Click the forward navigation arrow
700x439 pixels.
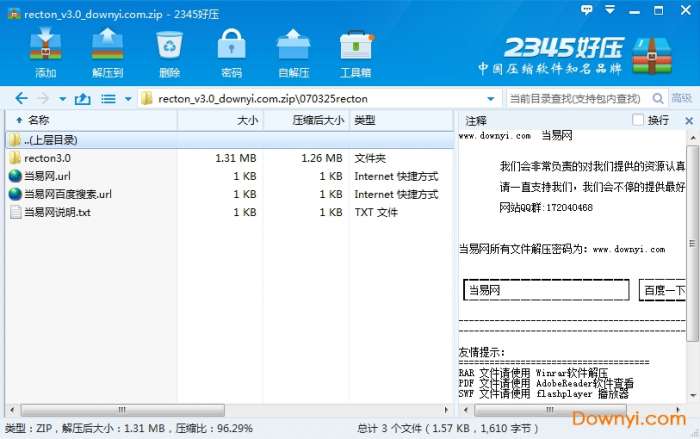point(44,98)
